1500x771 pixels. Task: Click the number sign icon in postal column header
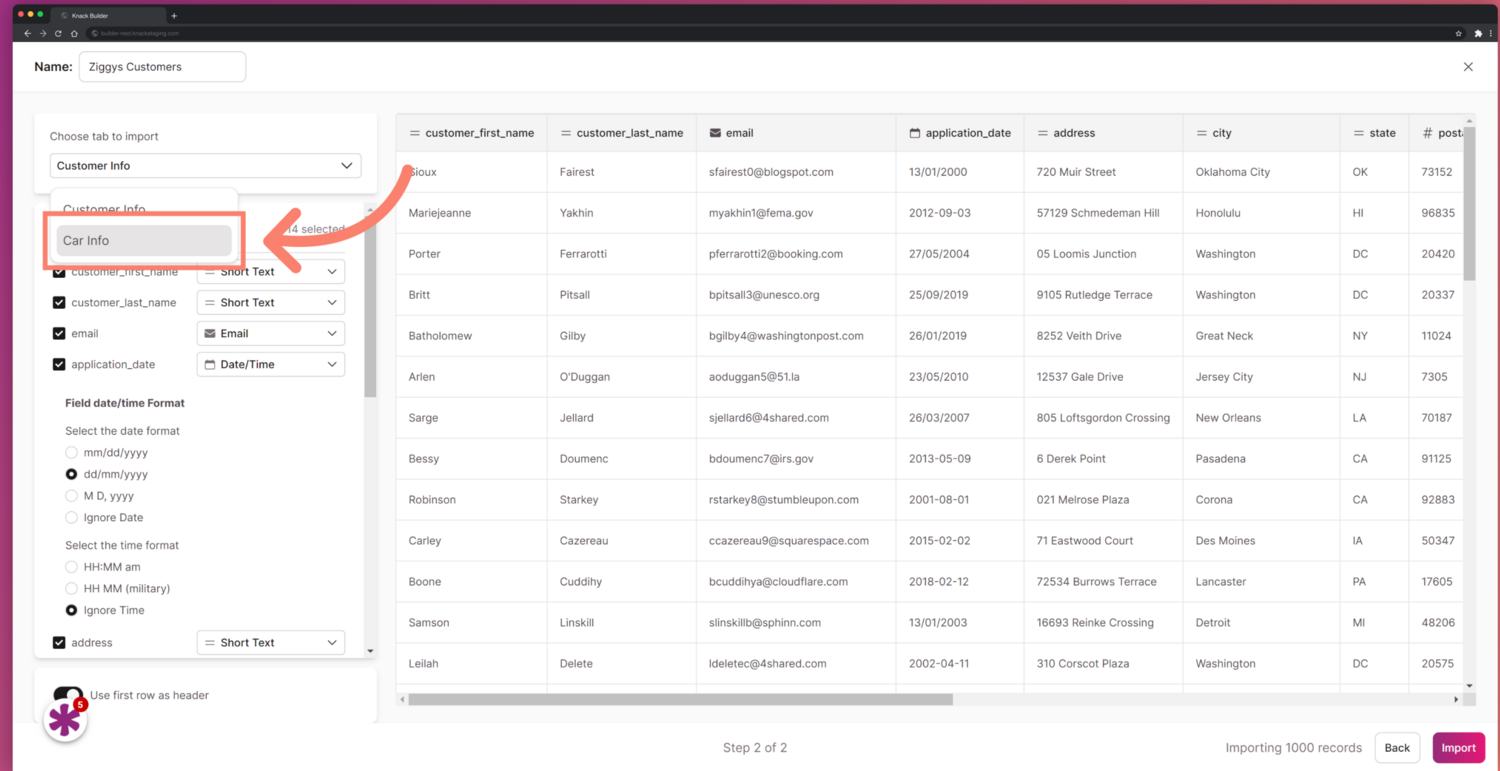point(1427,133)
